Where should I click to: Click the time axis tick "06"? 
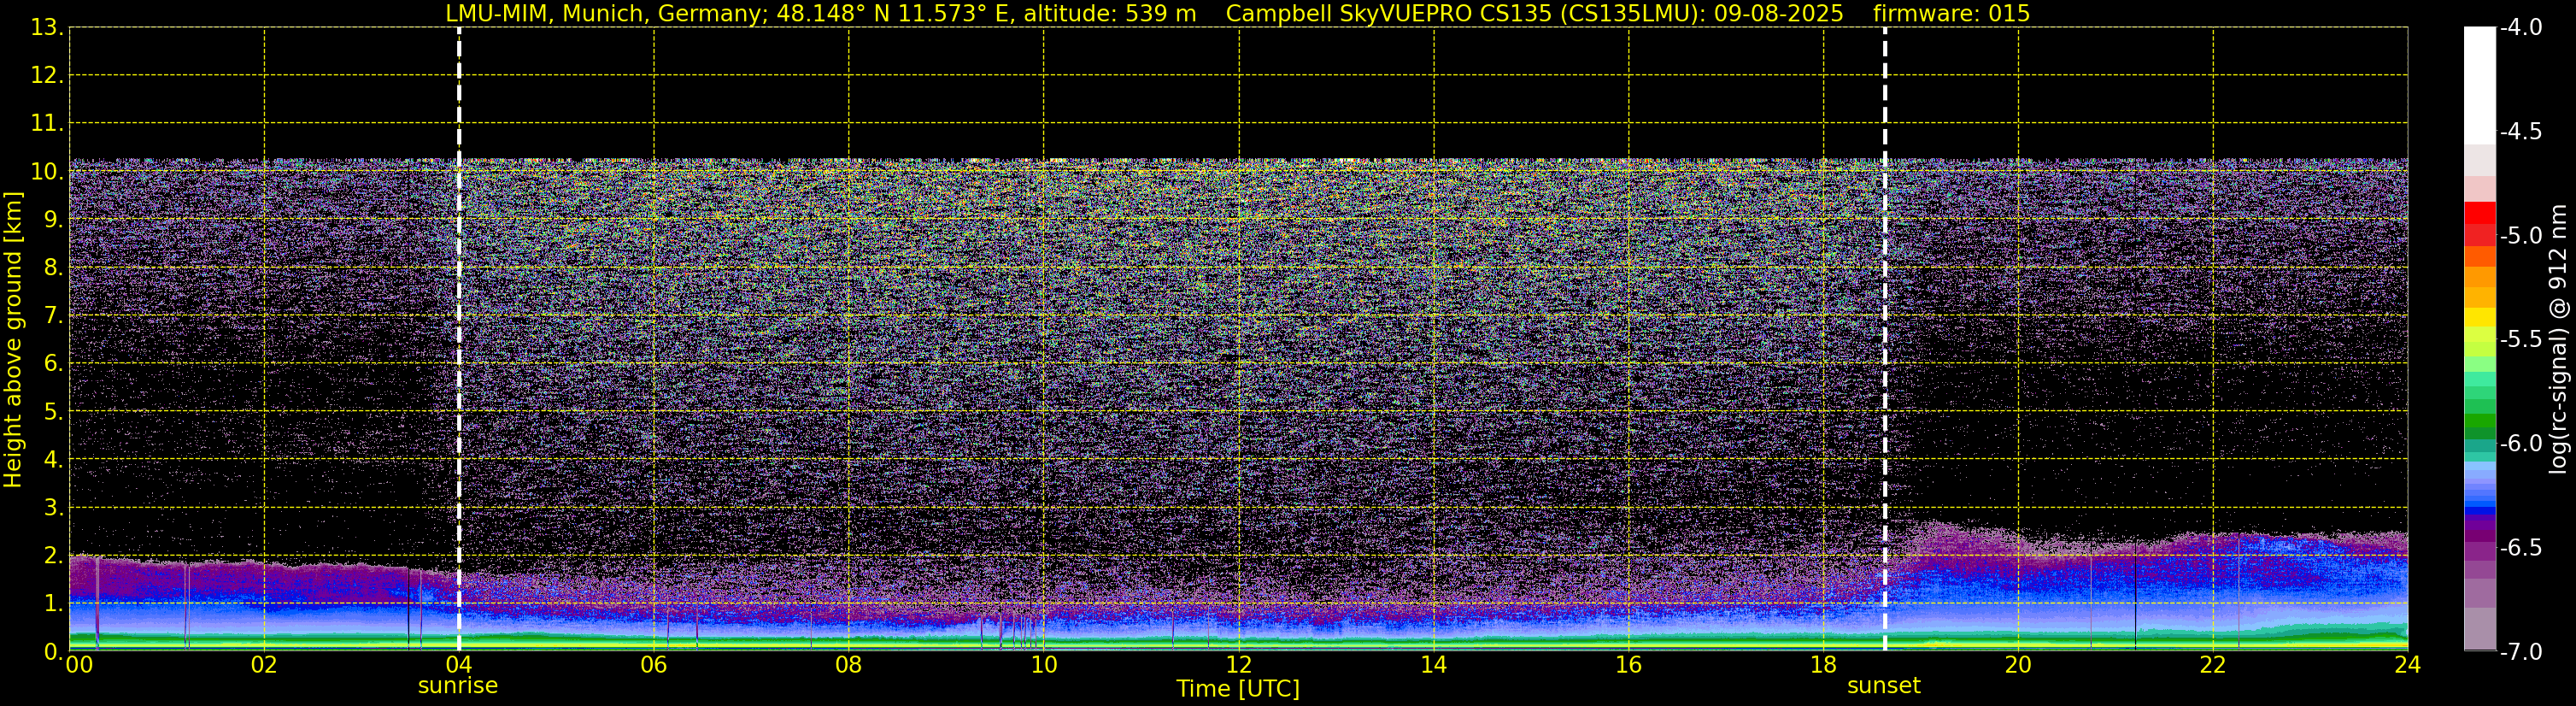(x=654, y=666)
